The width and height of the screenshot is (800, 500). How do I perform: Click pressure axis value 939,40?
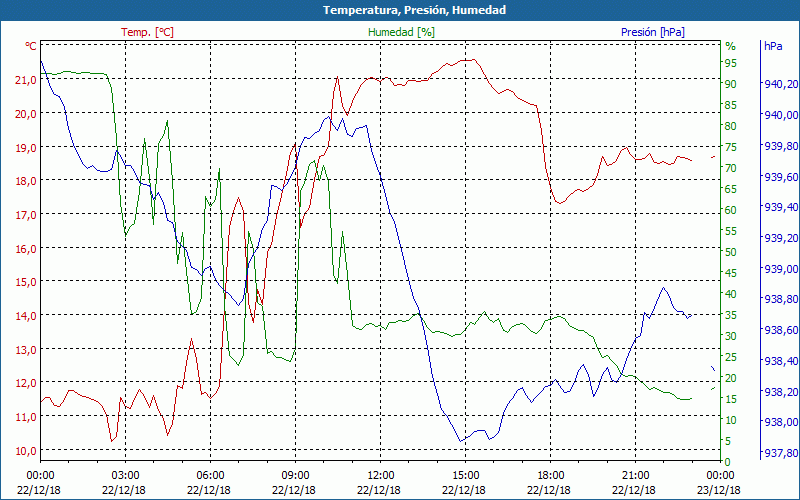(781, 207)
